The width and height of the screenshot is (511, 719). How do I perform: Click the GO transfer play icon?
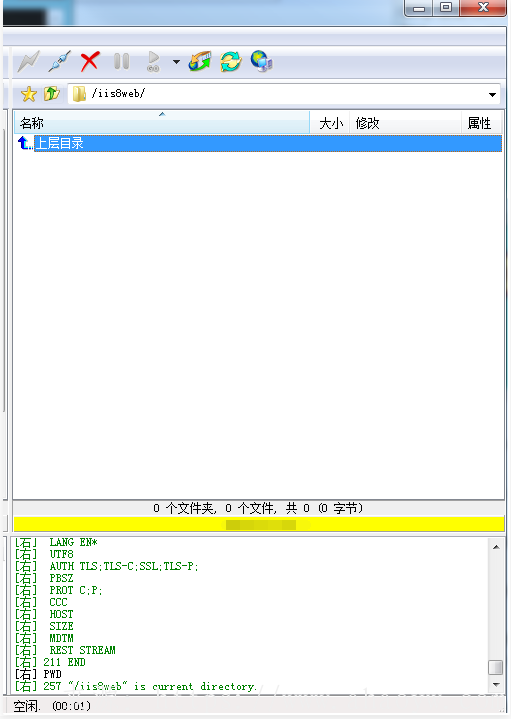(x=153, y=61)
